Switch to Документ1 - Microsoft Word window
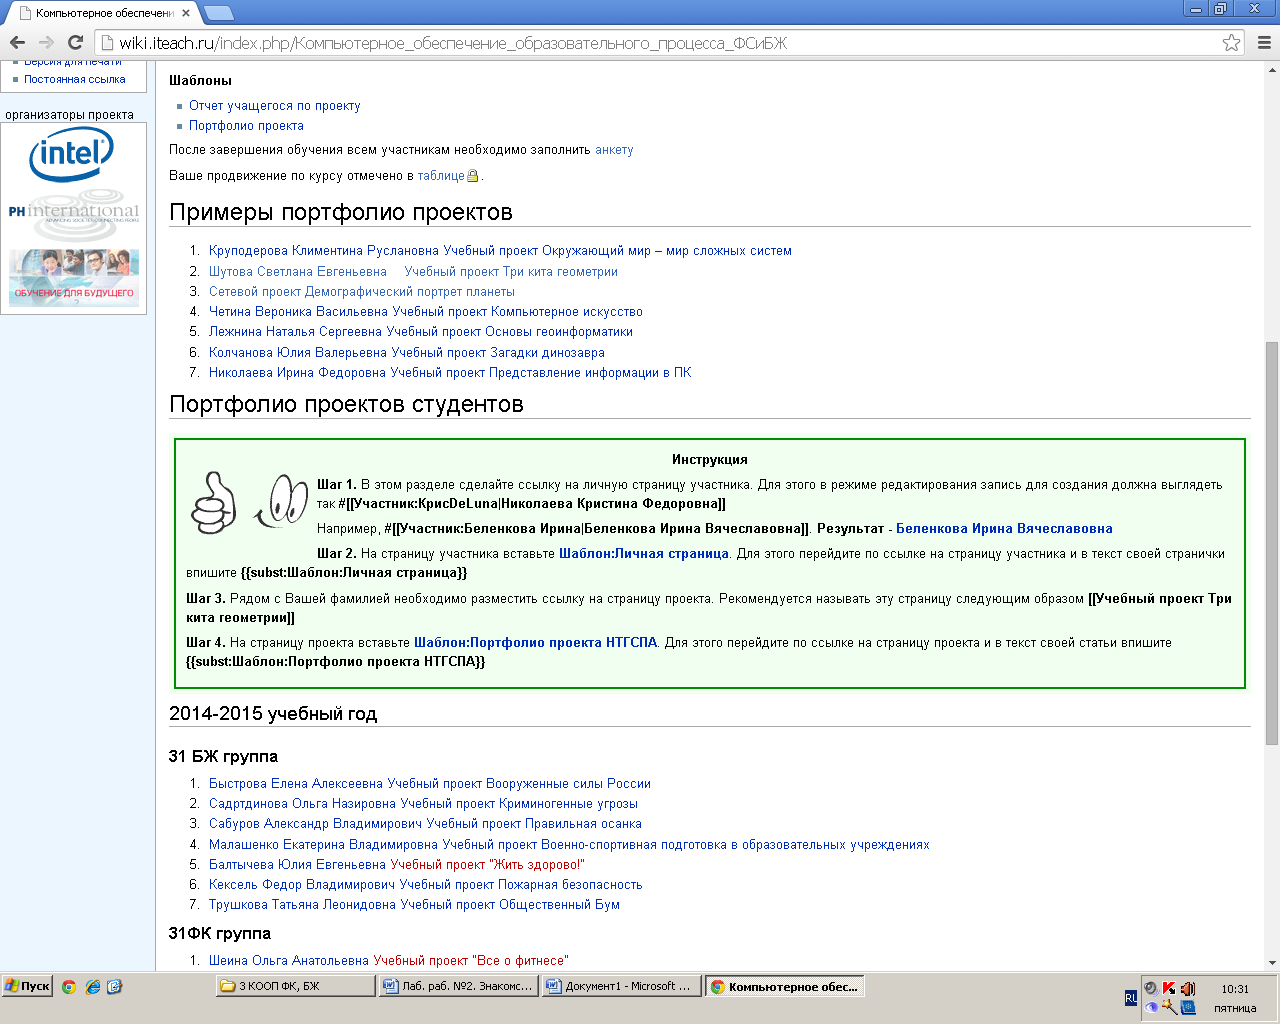 coord(621,986)
